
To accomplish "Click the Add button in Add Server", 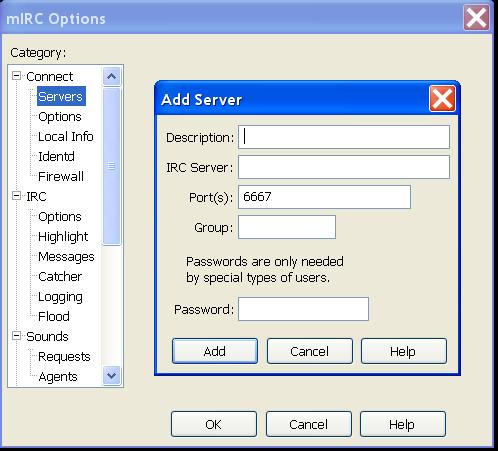I will [215, 351].
